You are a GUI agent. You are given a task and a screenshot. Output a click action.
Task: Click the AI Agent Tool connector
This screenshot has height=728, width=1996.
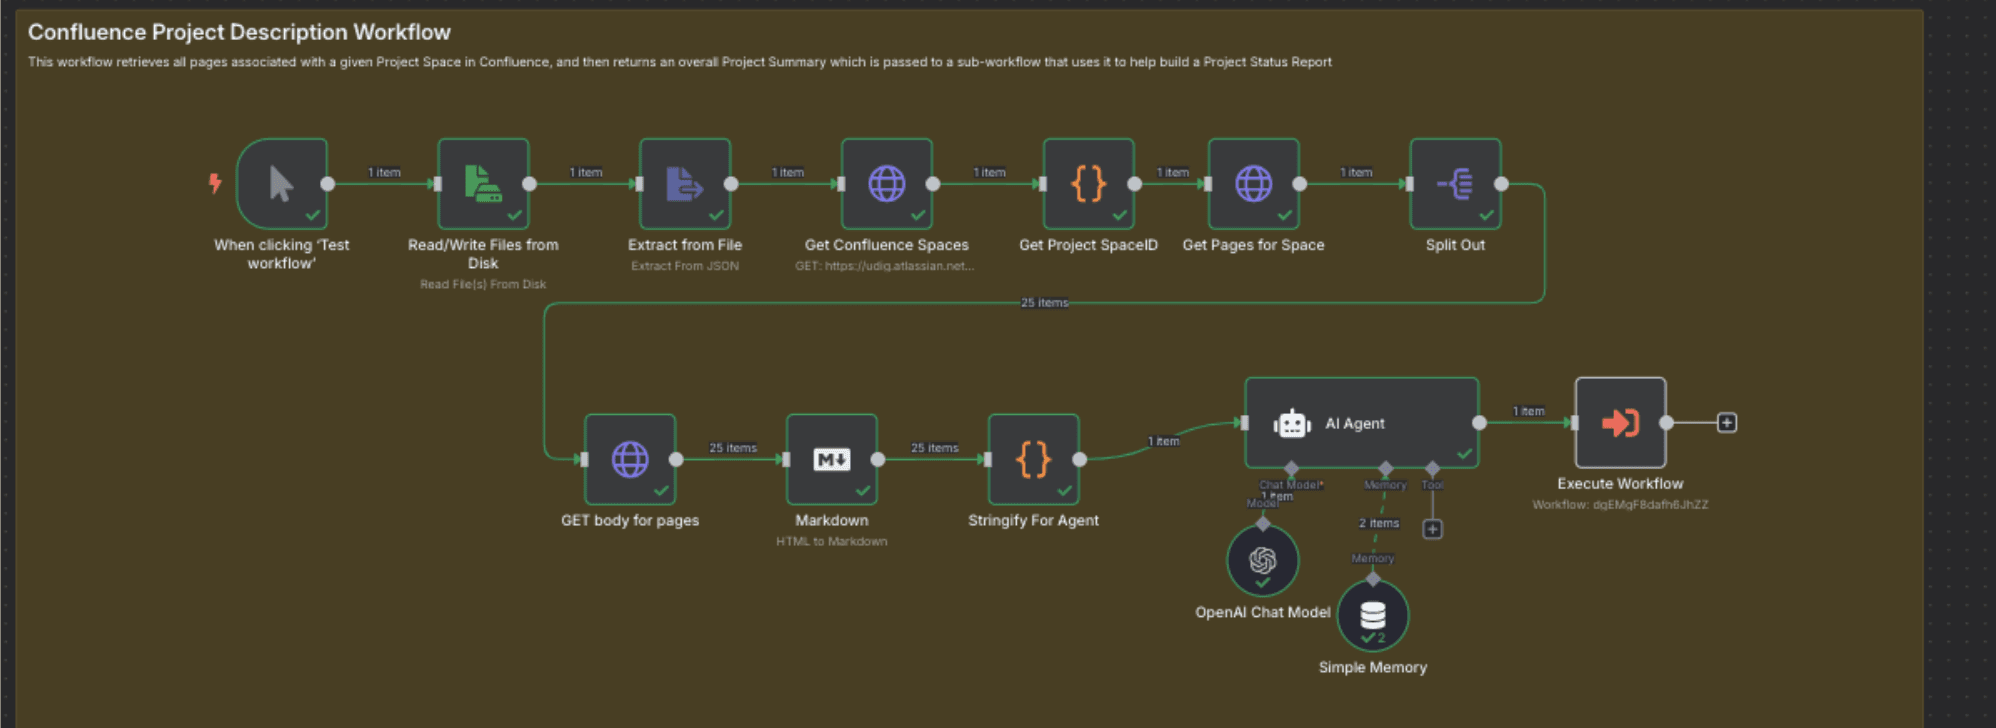click(1433, 469)
